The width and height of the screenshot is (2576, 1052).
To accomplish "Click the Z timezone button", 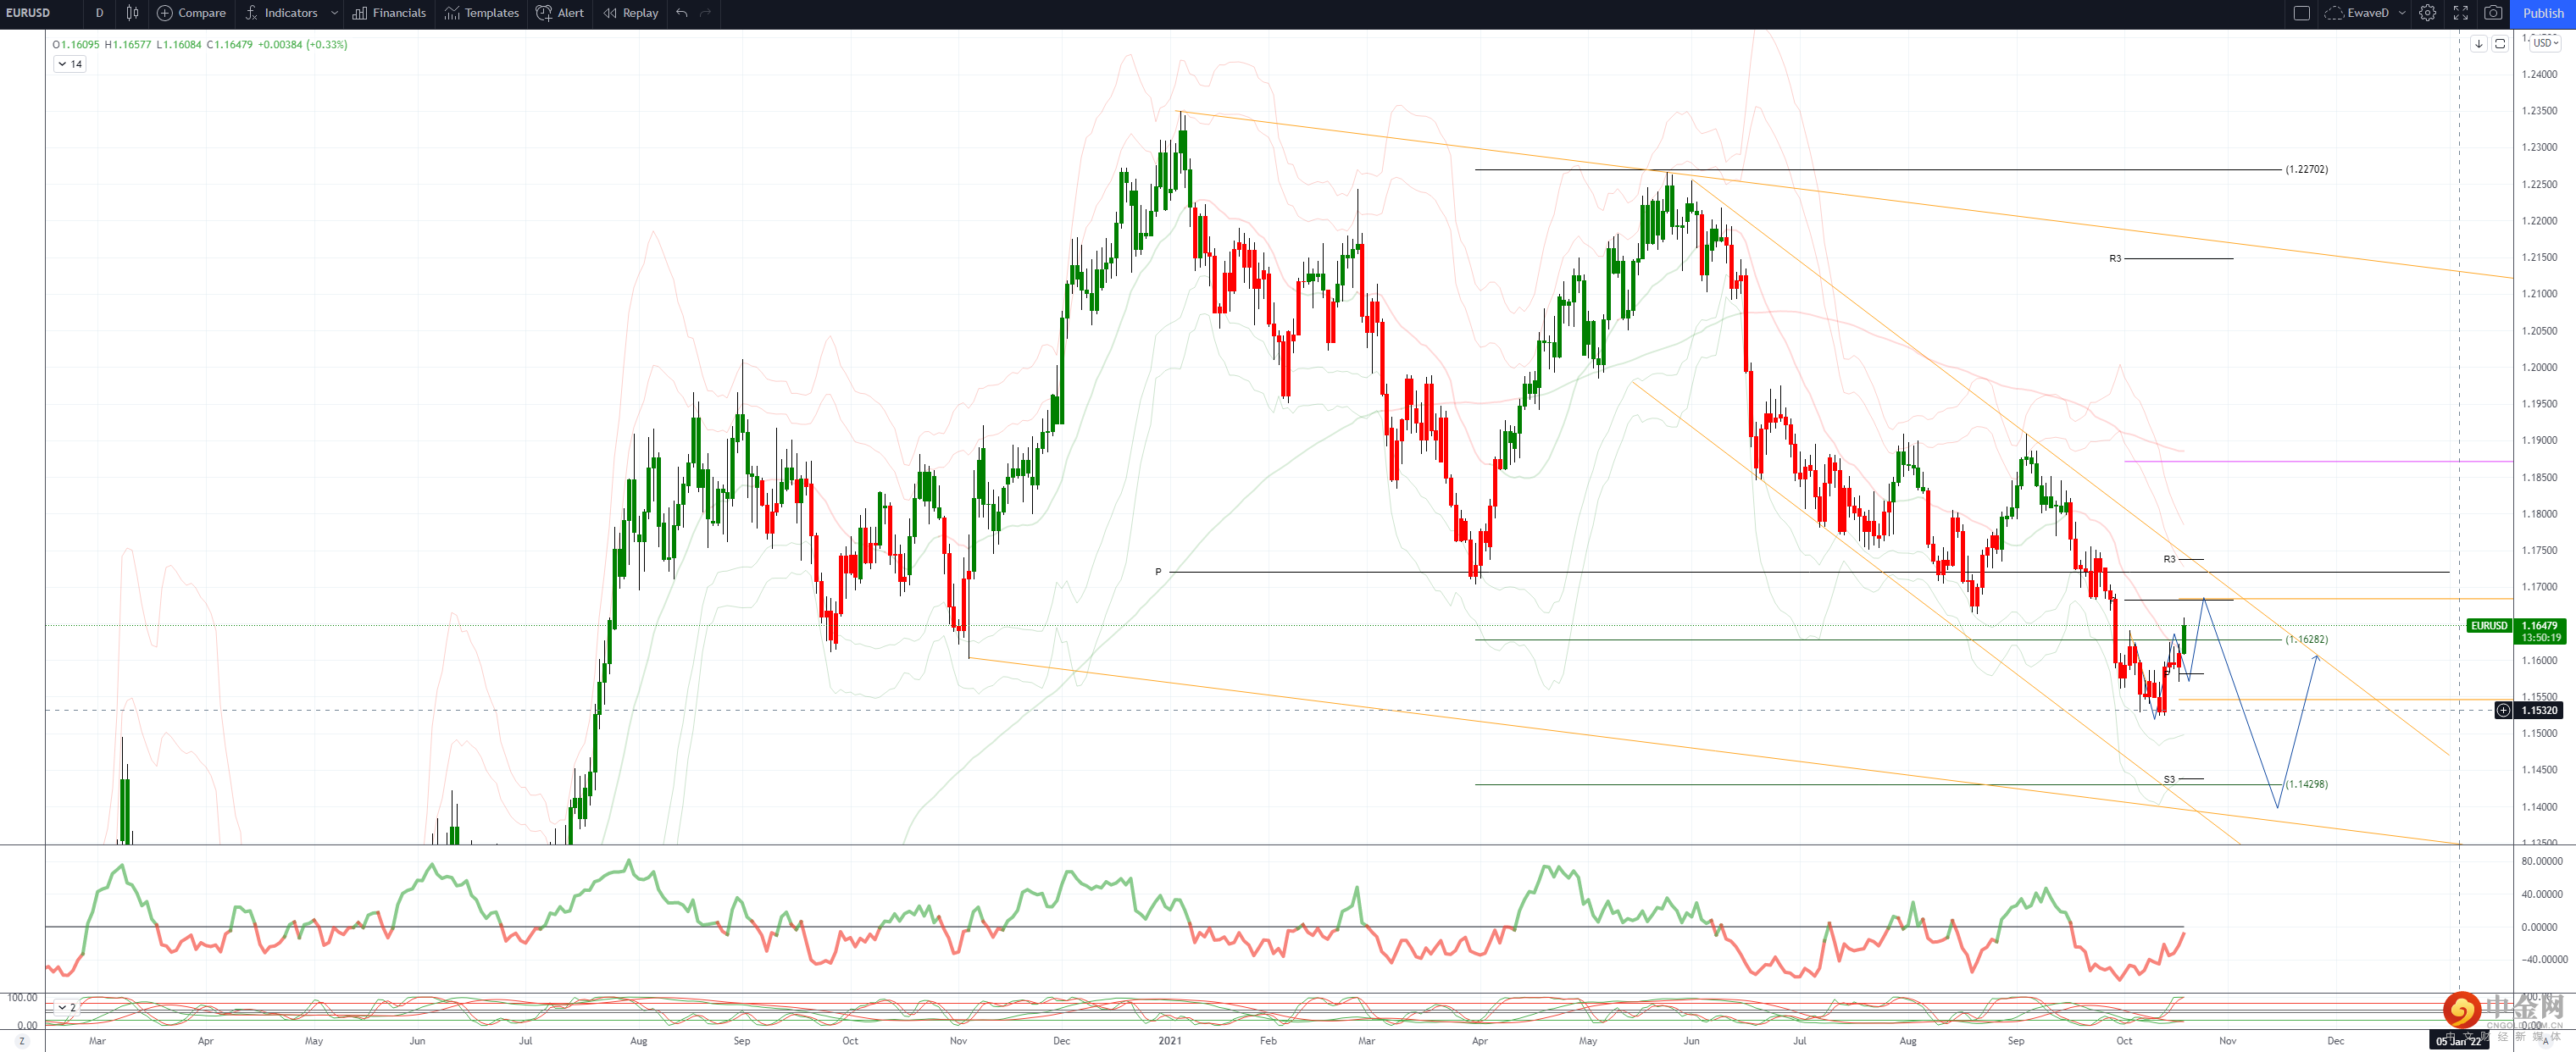I will click(x=22, y=1041).
